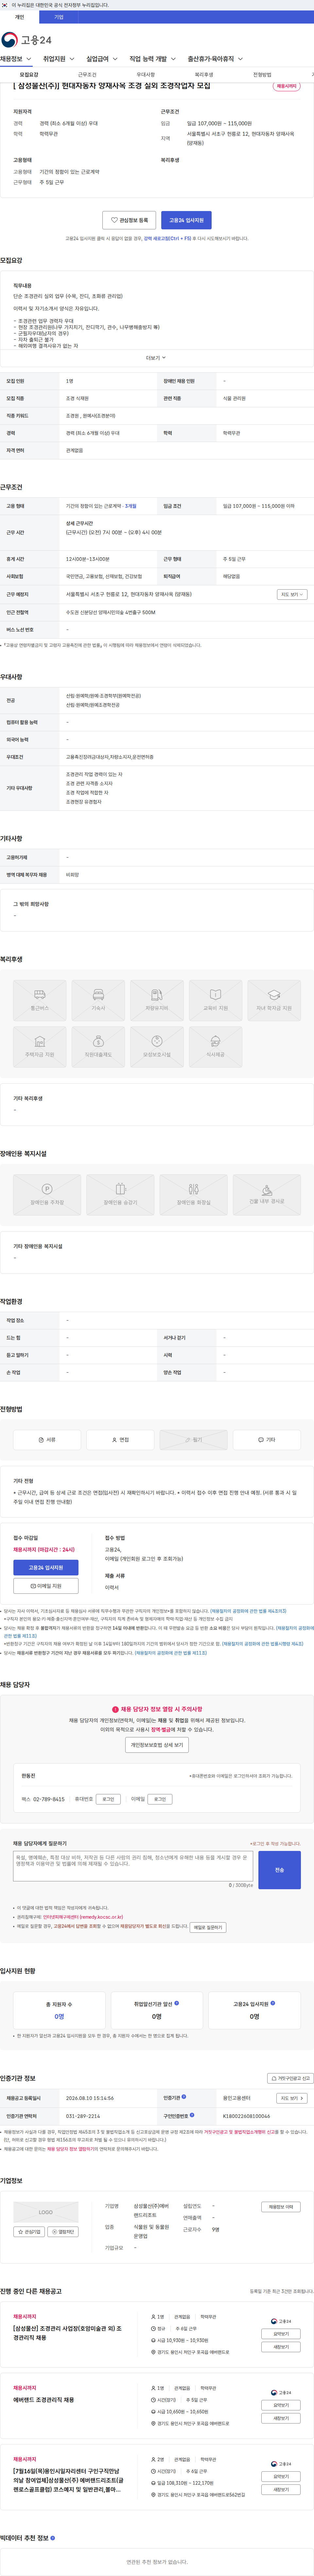The height and width of the screenshot is (2576, 314).
Task: Click the 자녀 학자금 지원 icon
Action: 274,1000
